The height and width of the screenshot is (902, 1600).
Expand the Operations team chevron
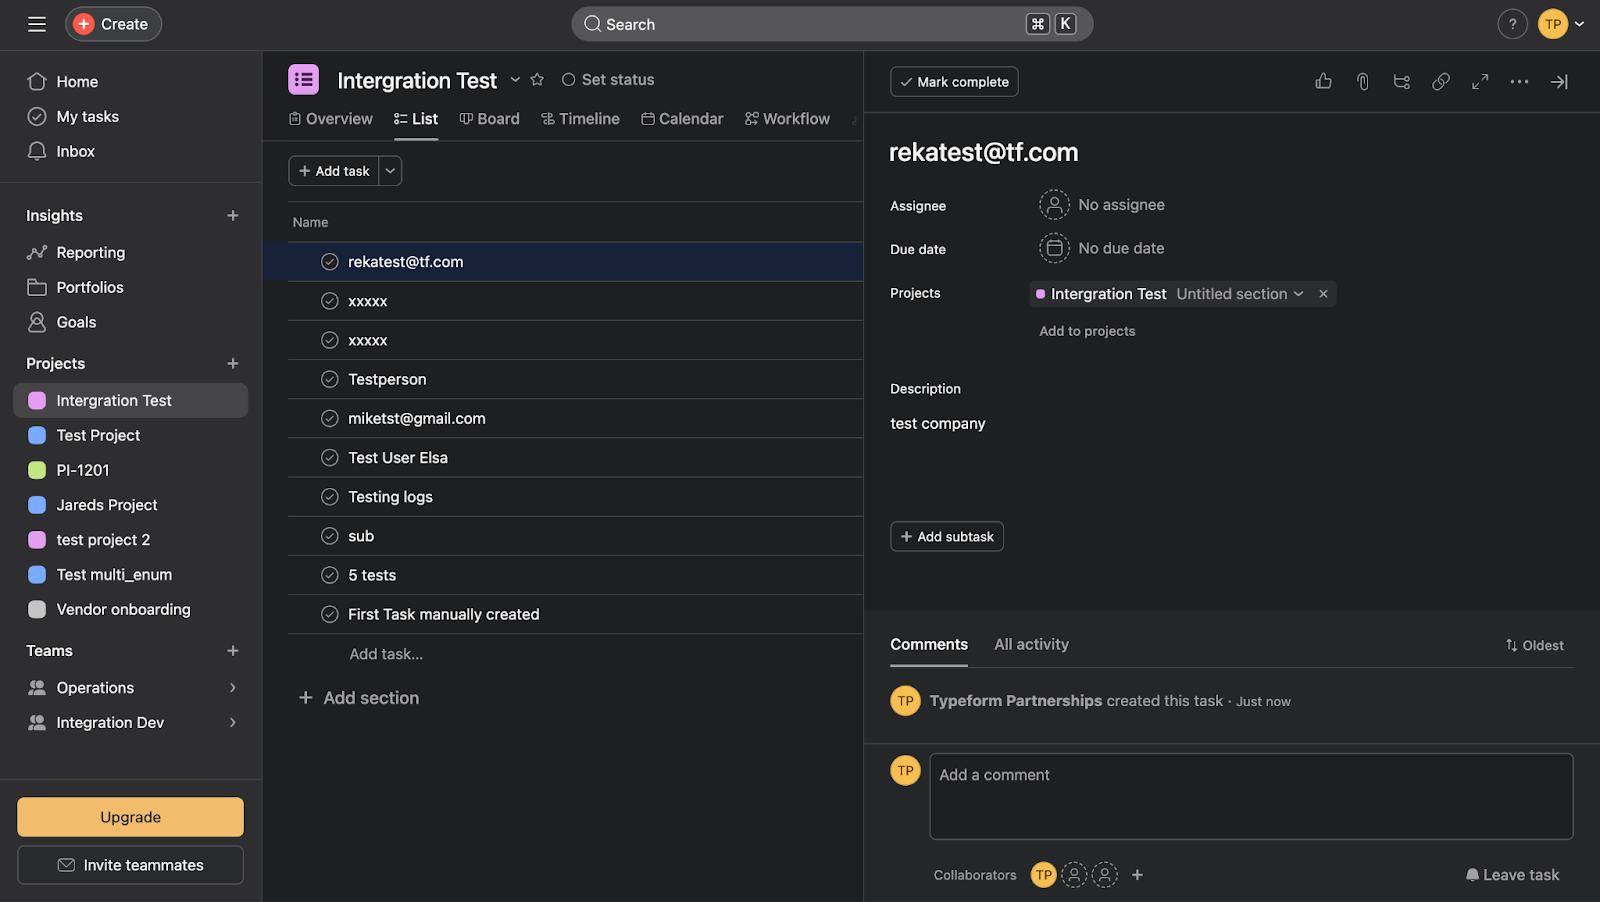[x=233, y=688]
